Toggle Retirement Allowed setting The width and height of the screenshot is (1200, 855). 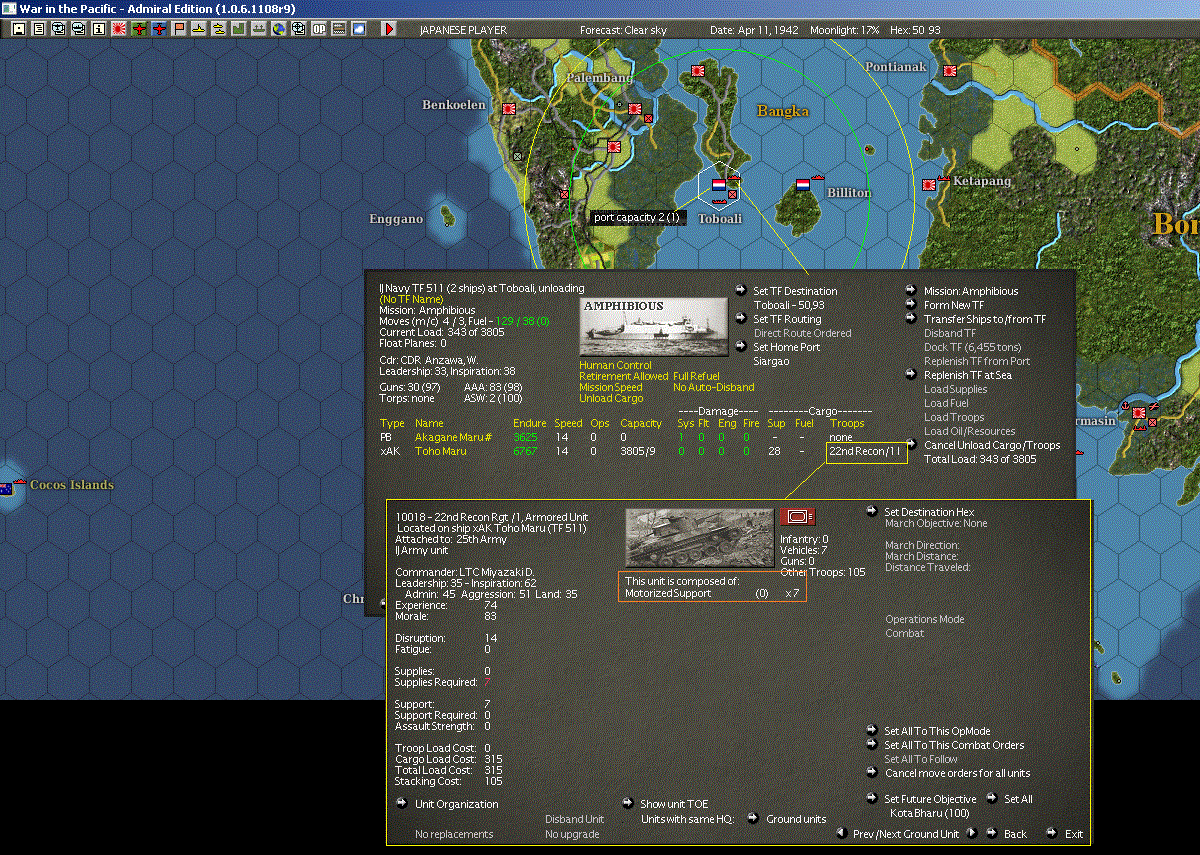pos(624,376)
